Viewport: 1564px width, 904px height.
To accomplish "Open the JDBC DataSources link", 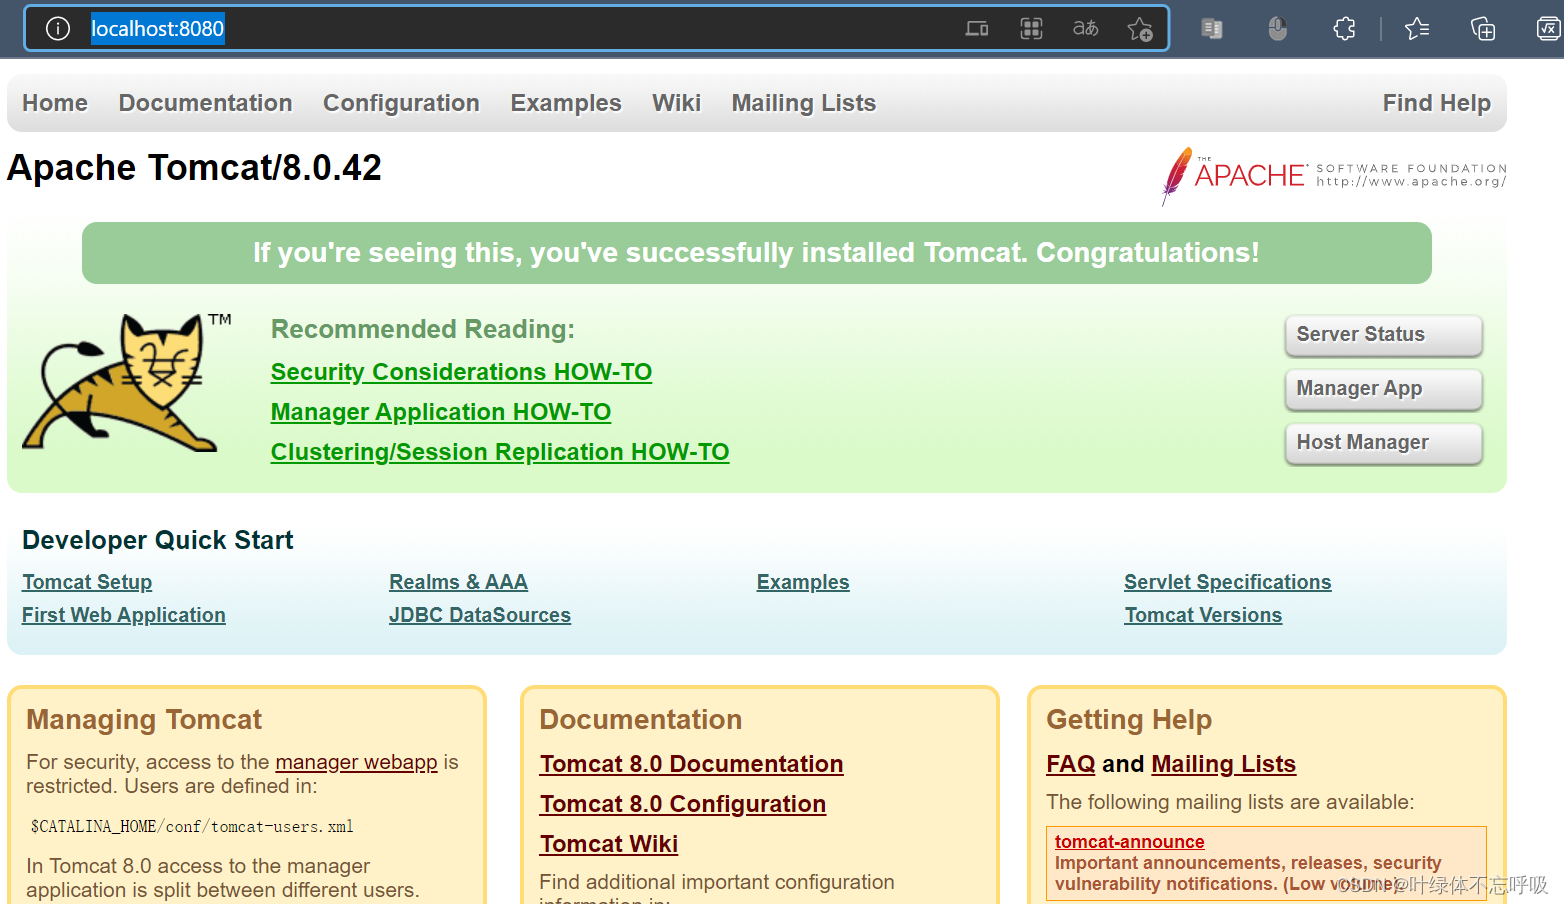I will click(480, 615).
